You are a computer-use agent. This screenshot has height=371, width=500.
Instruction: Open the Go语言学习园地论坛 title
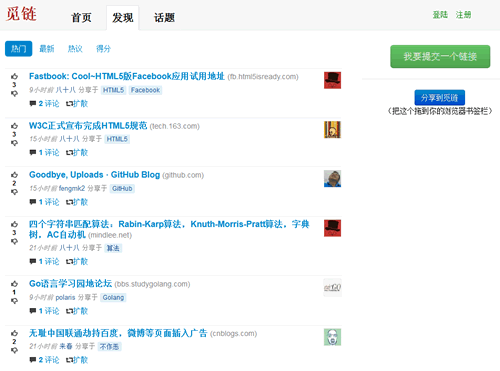tap(70, 284)
